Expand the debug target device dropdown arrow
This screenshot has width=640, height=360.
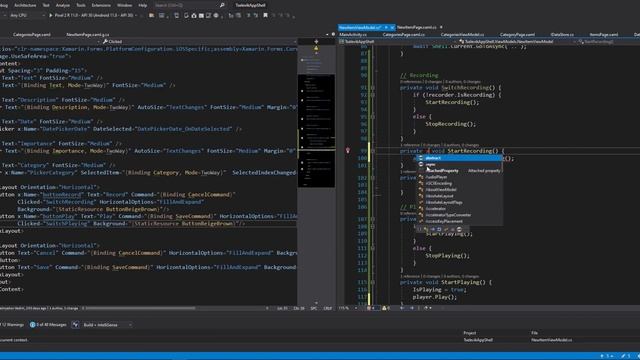(x=136, y=15)
